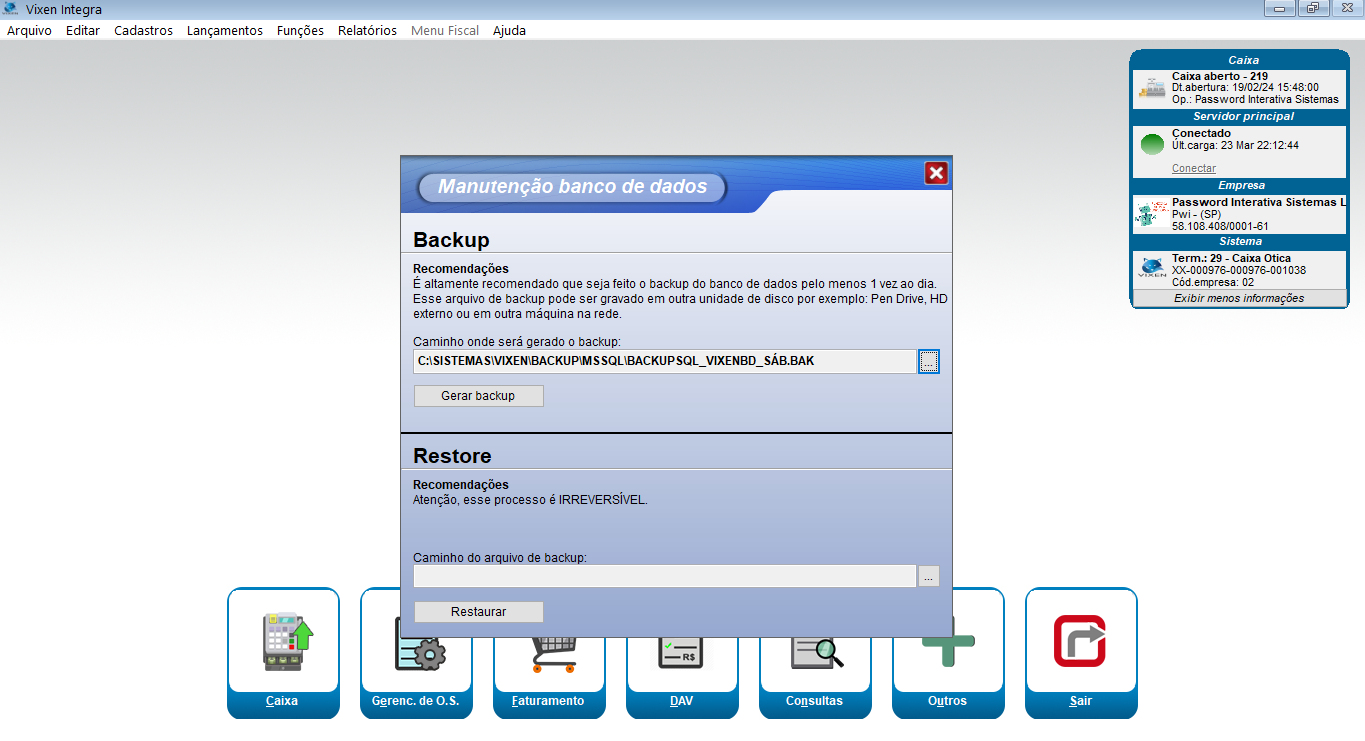Click the cash register icon in Caixa panel
Image resolution: width=1365 pixels, height=741 pixels.
(1151, 88)
